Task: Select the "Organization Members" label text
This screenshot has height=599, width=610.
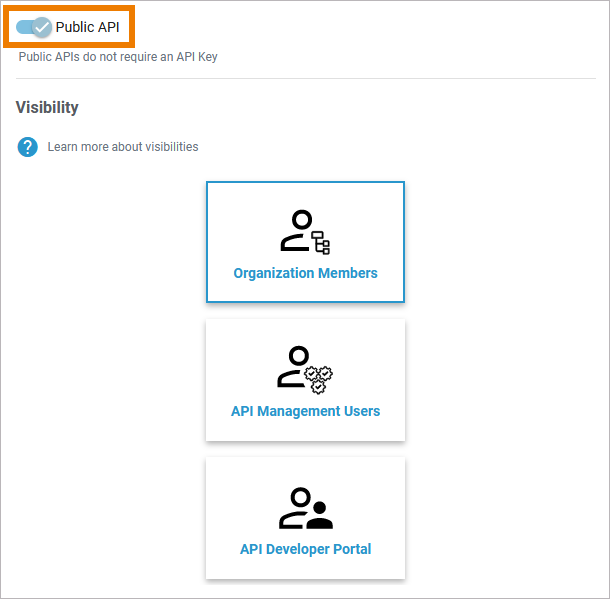Action: 305,273
